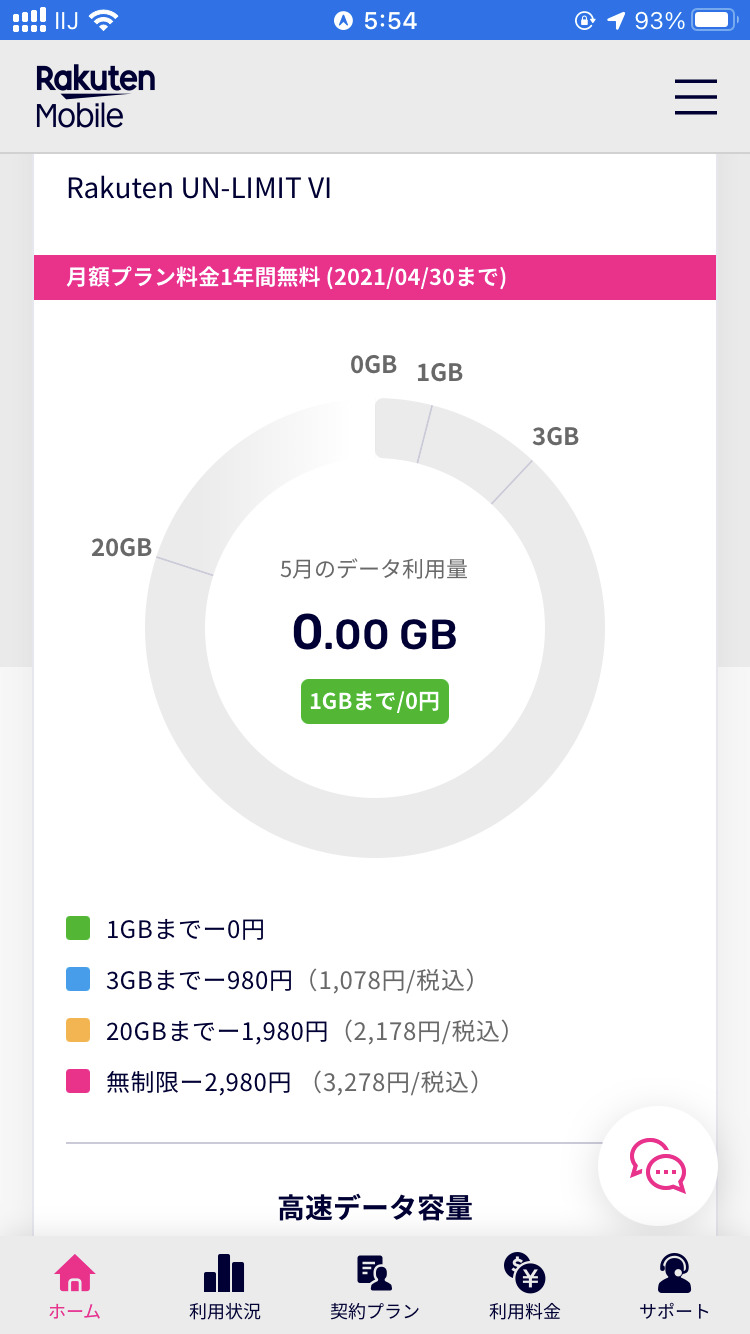Switch to the 利用状況 tab label

click(x=224, y=1311)
